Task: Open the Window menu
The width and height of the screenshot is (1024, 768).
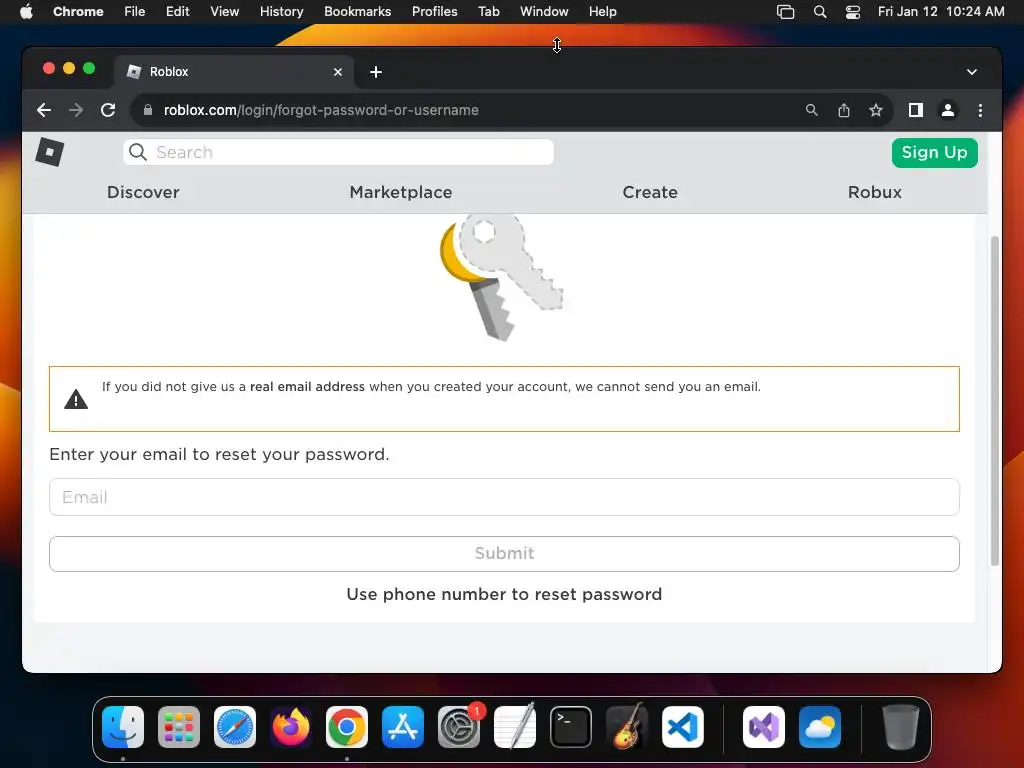Action: click(544, 12)
